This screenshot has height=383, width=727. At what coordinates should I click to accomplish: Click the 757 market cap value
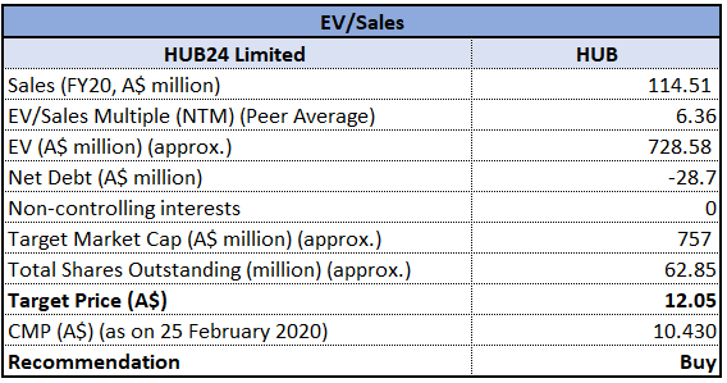pyautogui.click(x=693, y=239)
